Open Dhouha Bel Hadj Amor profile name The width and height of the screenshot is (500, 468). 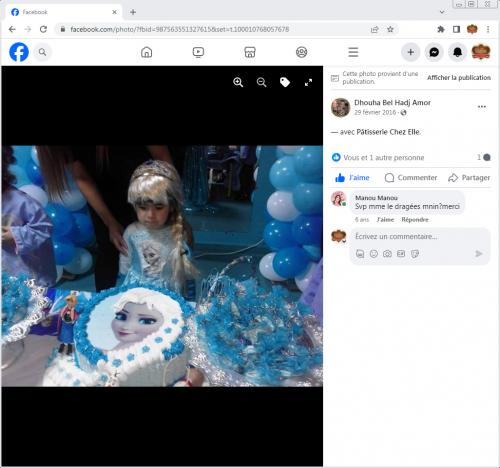point(392,103)
